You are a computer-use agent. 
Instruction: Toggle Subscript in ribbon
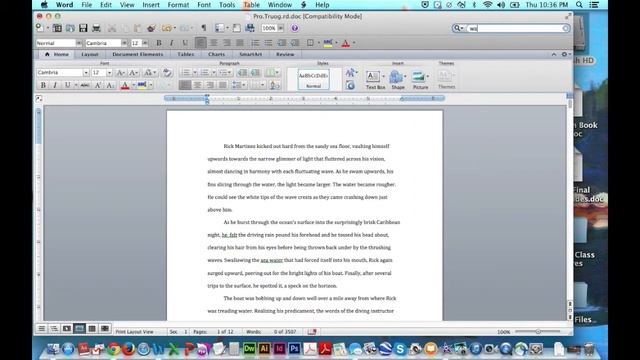tap(110, 85)
